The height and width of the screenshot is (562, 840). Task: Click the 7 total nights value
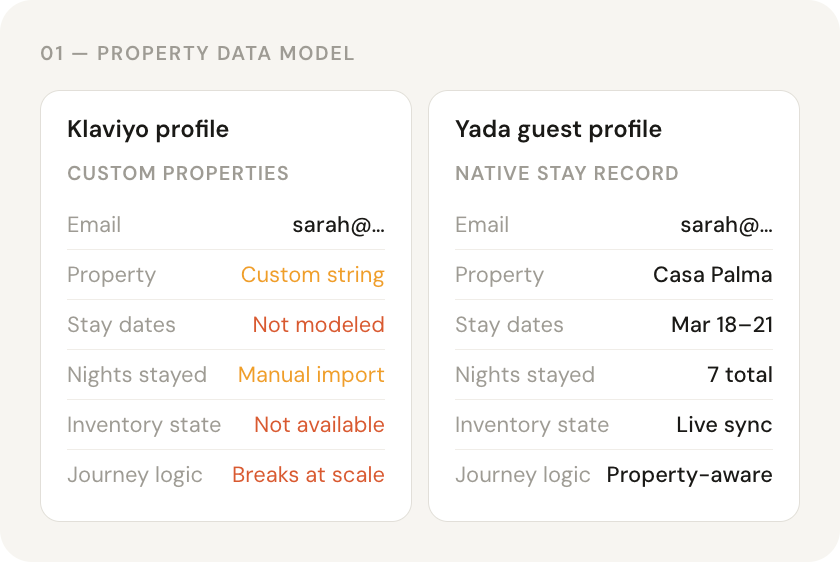point(740,374)
